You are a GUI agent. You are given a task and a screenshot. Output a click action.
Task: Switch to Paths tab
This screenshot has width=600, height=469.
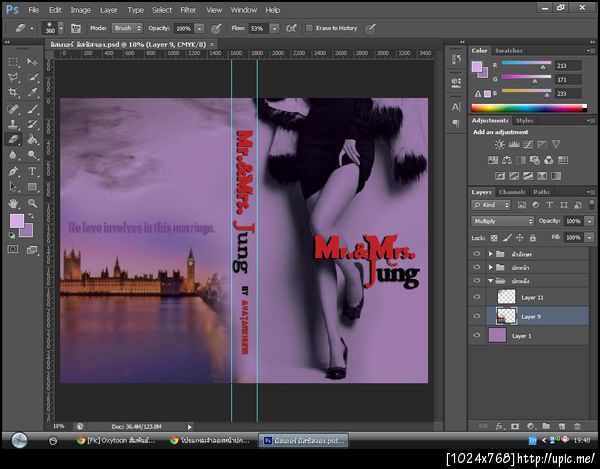point(541,192)
